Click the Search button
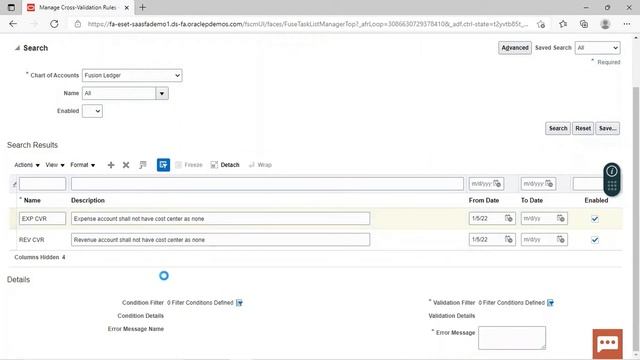The height and width of the screenshot is (360, 640). point(558,128)
